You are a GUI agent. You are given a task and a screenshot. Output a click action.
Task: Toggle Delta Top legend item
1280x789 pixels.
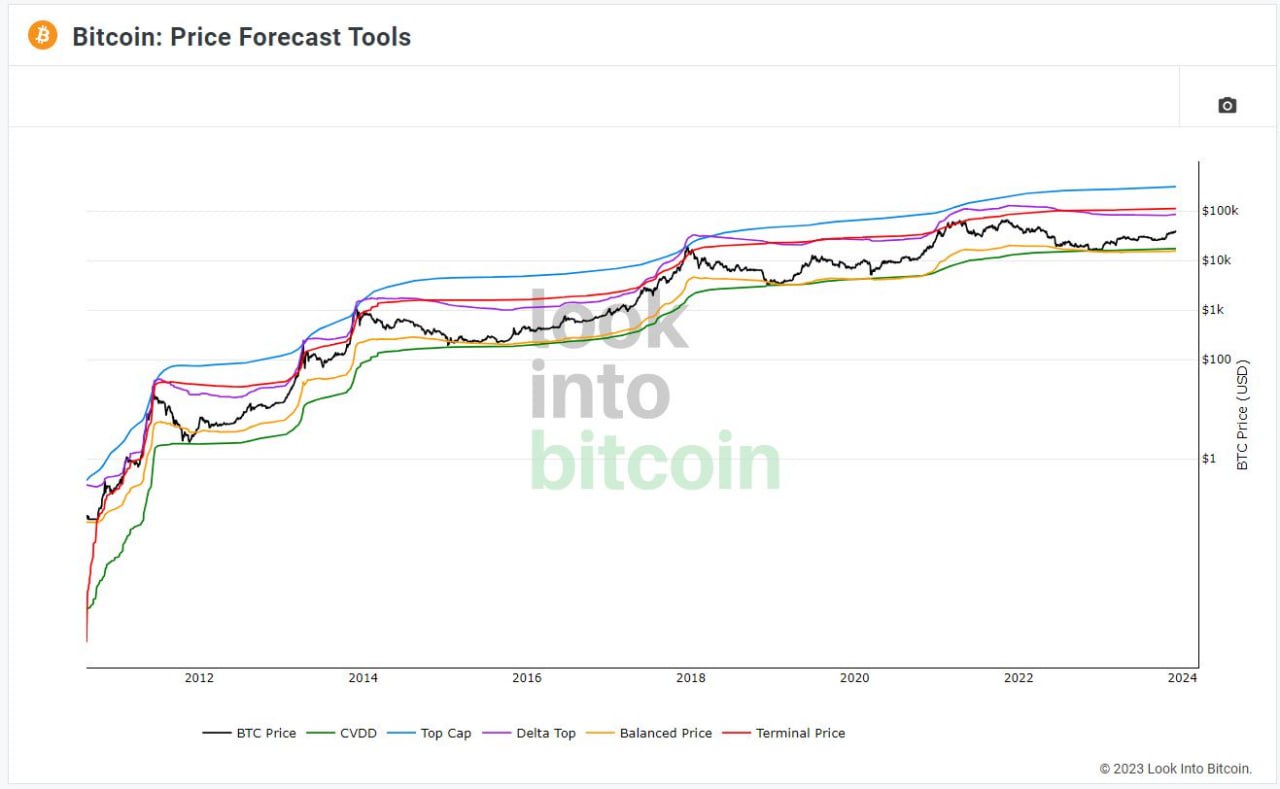coord(529,733)
